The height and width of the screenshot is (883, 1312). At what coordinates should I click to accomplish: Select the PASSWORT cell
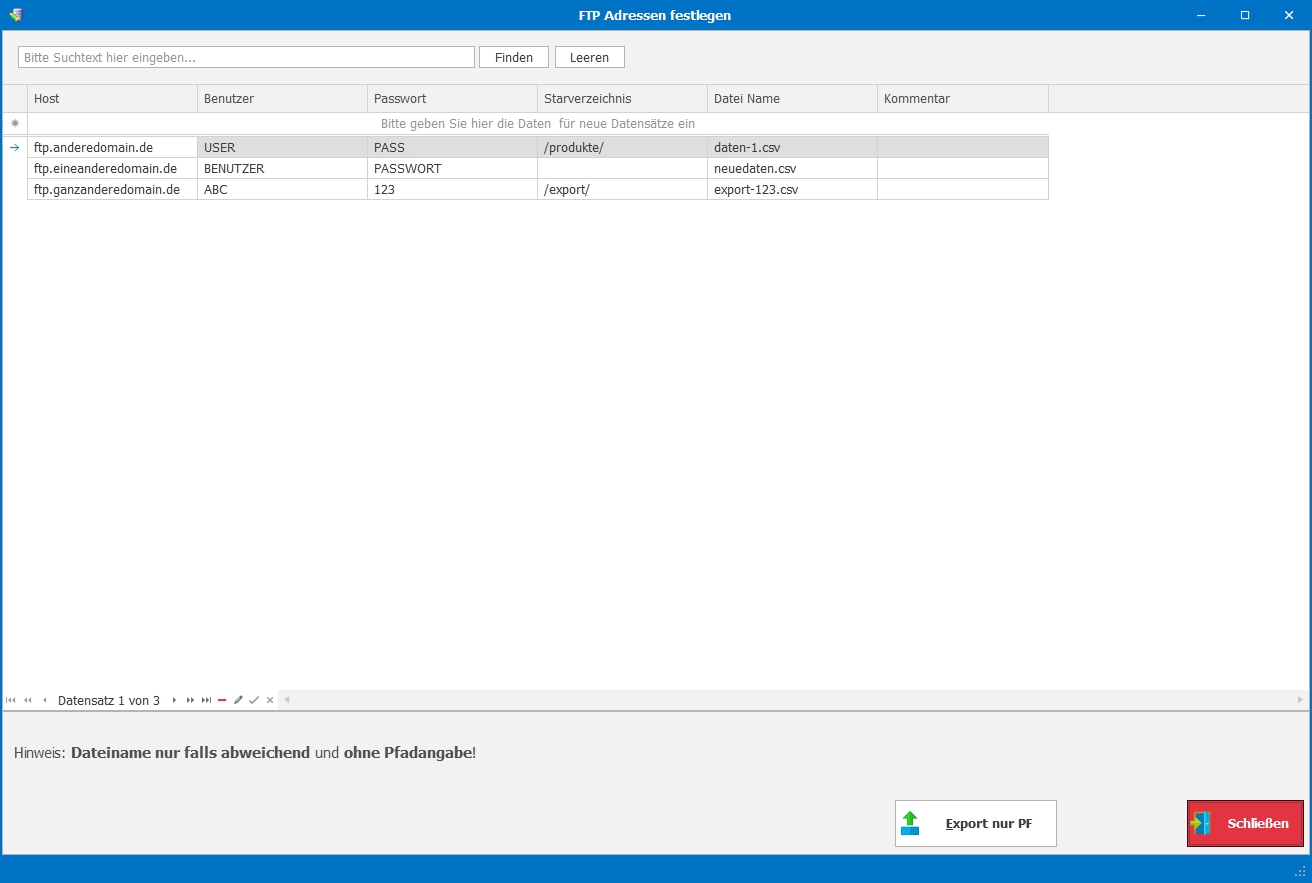[x=453, y=168]
